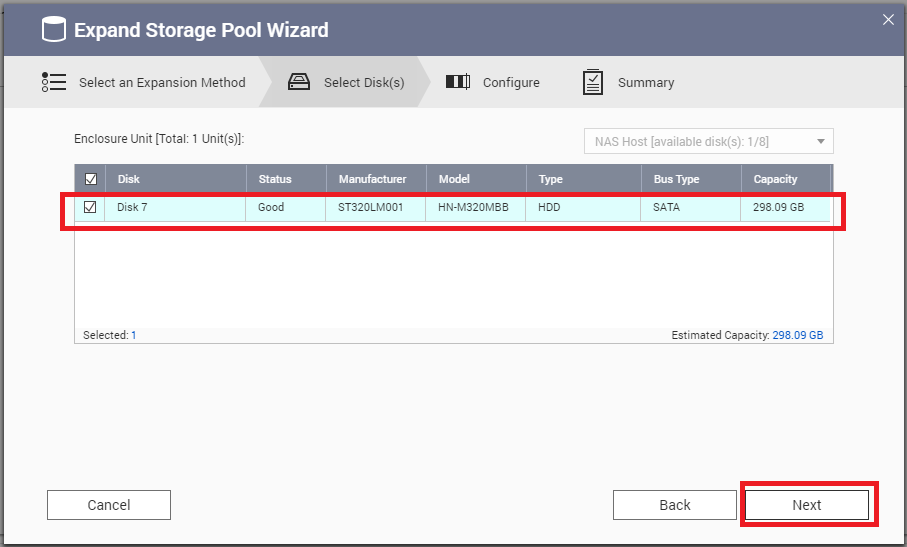Go to the Select an Expansion Method step
Screen dimensions: 907x547
[162, 83]
